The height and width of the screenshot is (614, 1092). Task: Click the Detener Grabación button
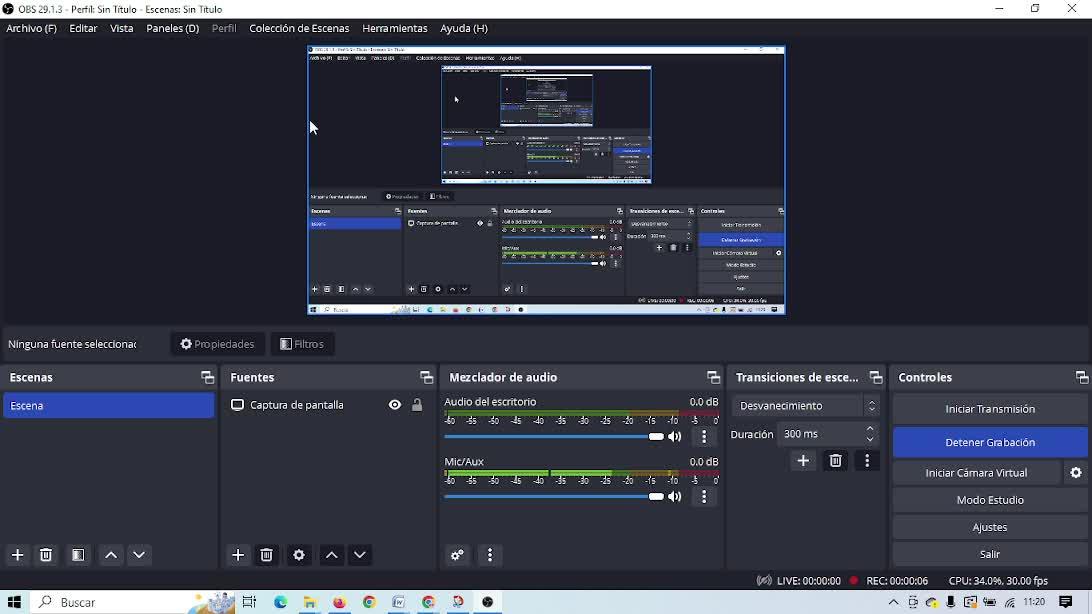point(989,442)
